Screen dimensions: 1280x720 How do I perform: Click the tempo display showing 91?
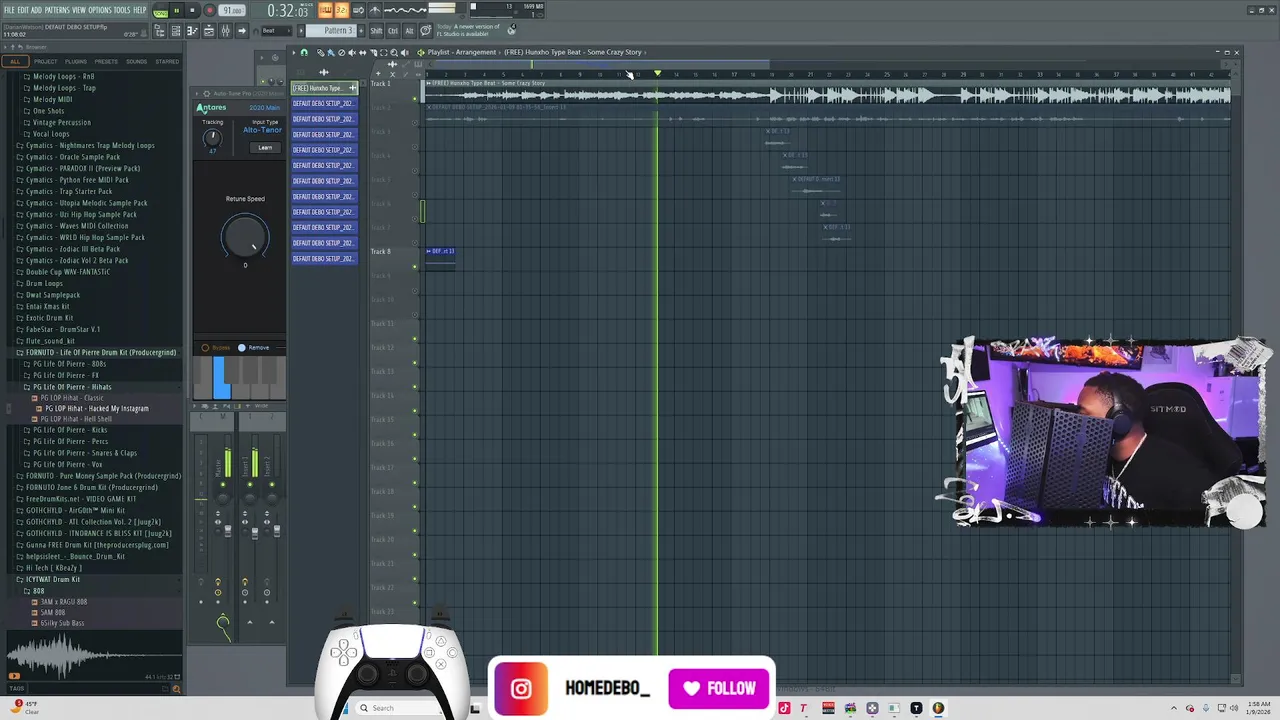(232, 10)
